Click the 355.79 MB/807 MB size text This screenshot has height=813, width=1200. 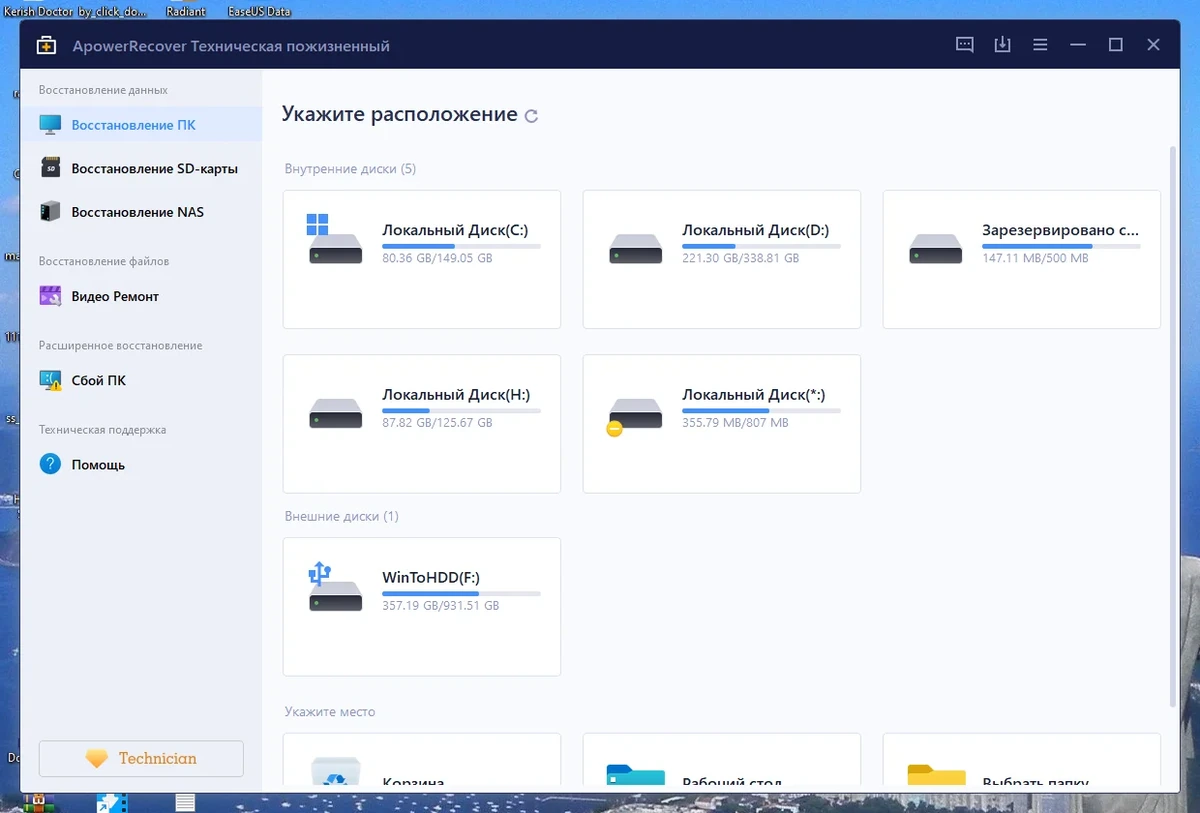click(x=735, y=423)
